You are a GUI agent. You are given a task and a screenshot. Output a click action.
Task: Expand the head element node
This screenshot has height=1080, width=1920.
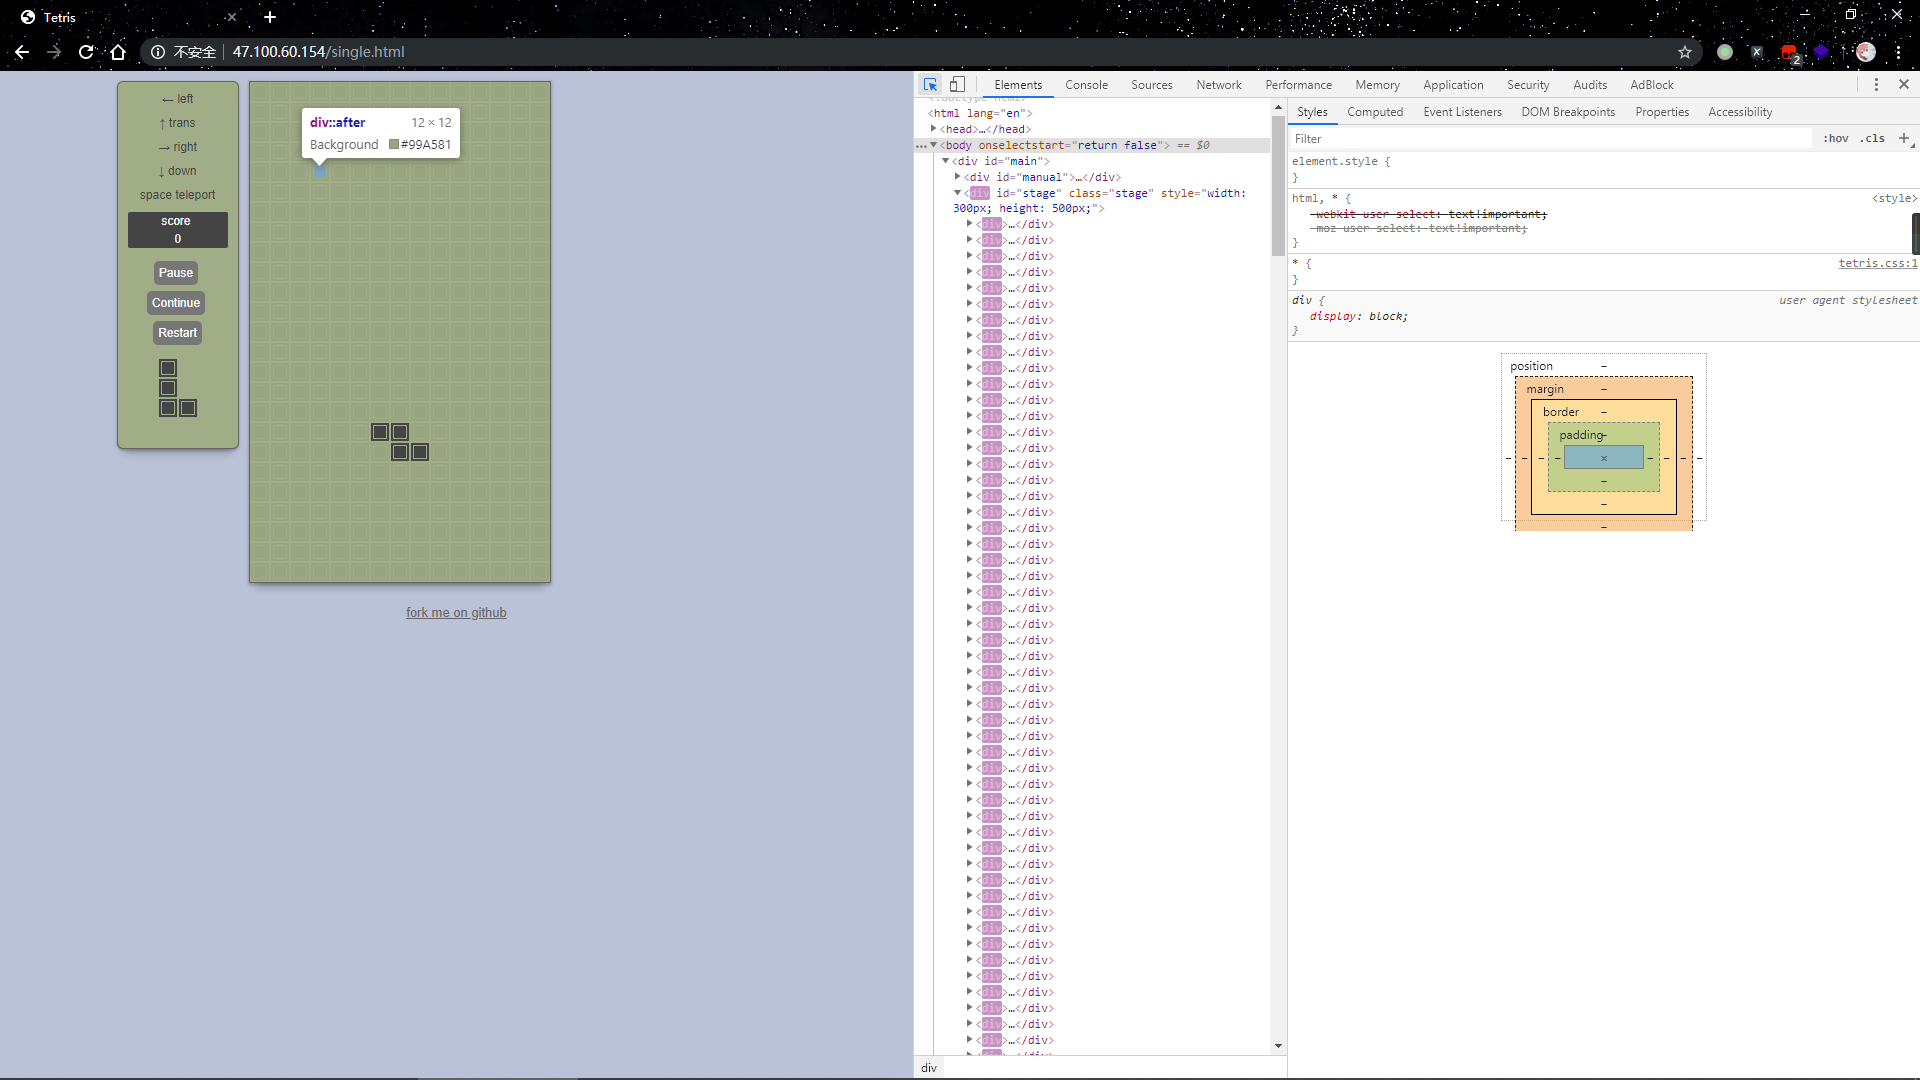click(933, 129)
